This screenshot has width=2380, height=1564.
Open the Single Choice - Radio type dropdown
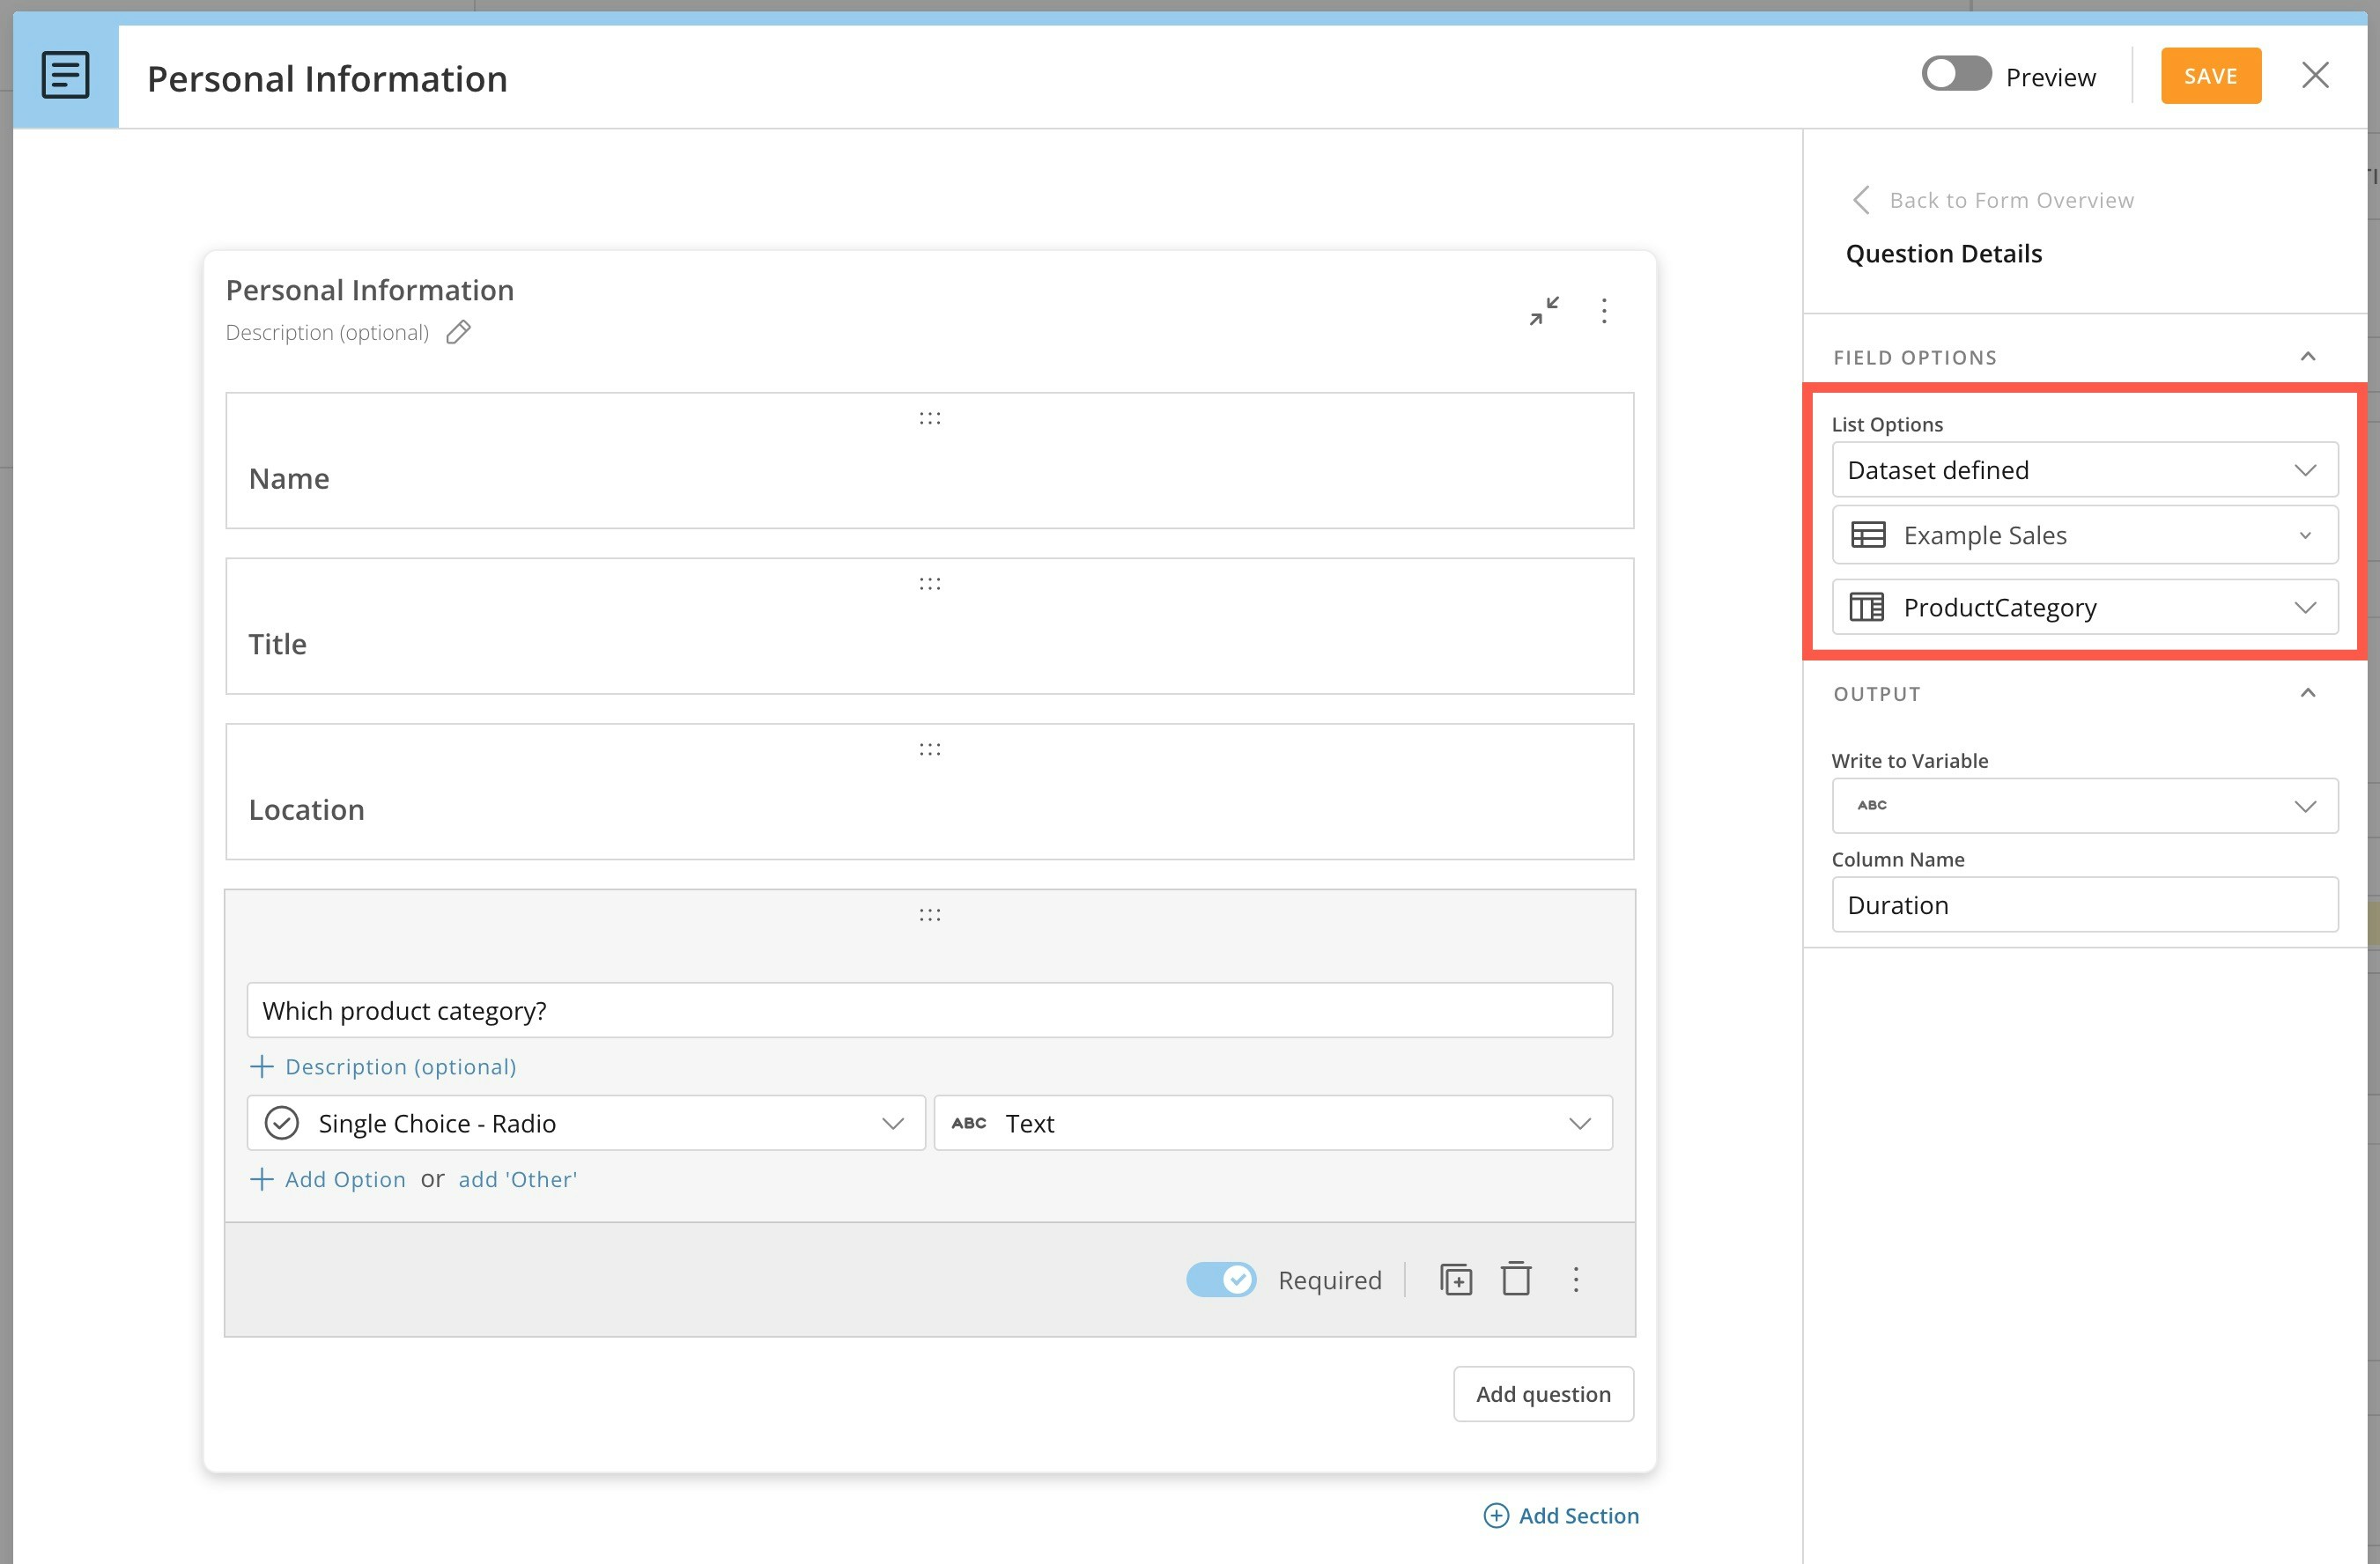click(585, 1123)
